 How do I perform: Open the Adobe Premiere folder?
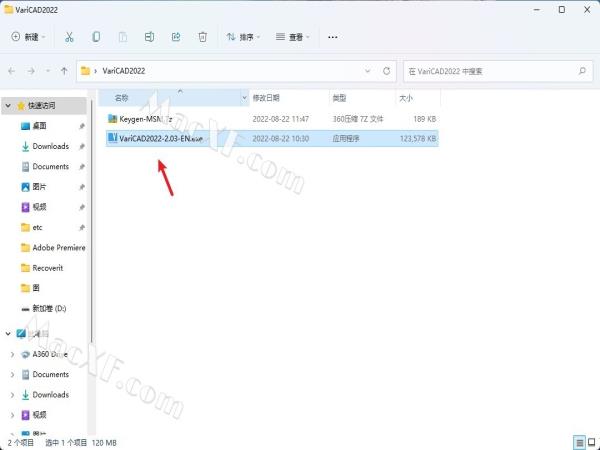(59, 248)
